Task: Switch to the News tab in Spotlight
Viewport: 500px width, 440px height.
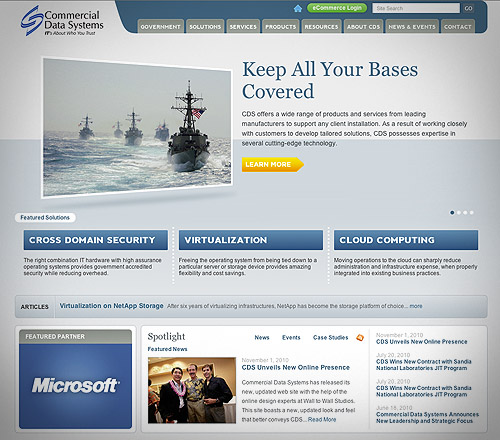Action: coord(262,338)
